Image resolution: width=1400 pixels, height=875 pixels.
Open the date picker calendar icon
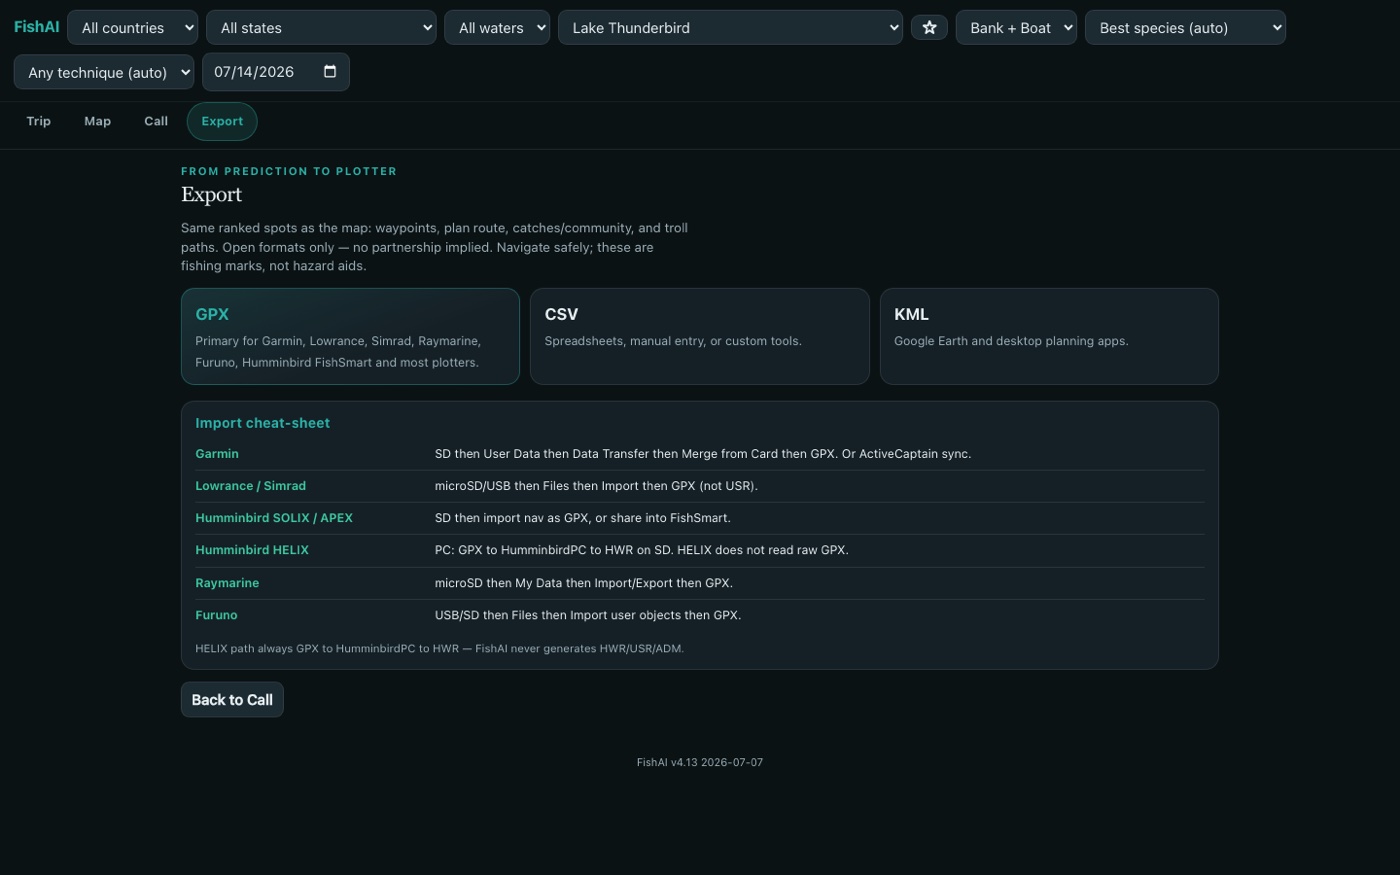330,71
